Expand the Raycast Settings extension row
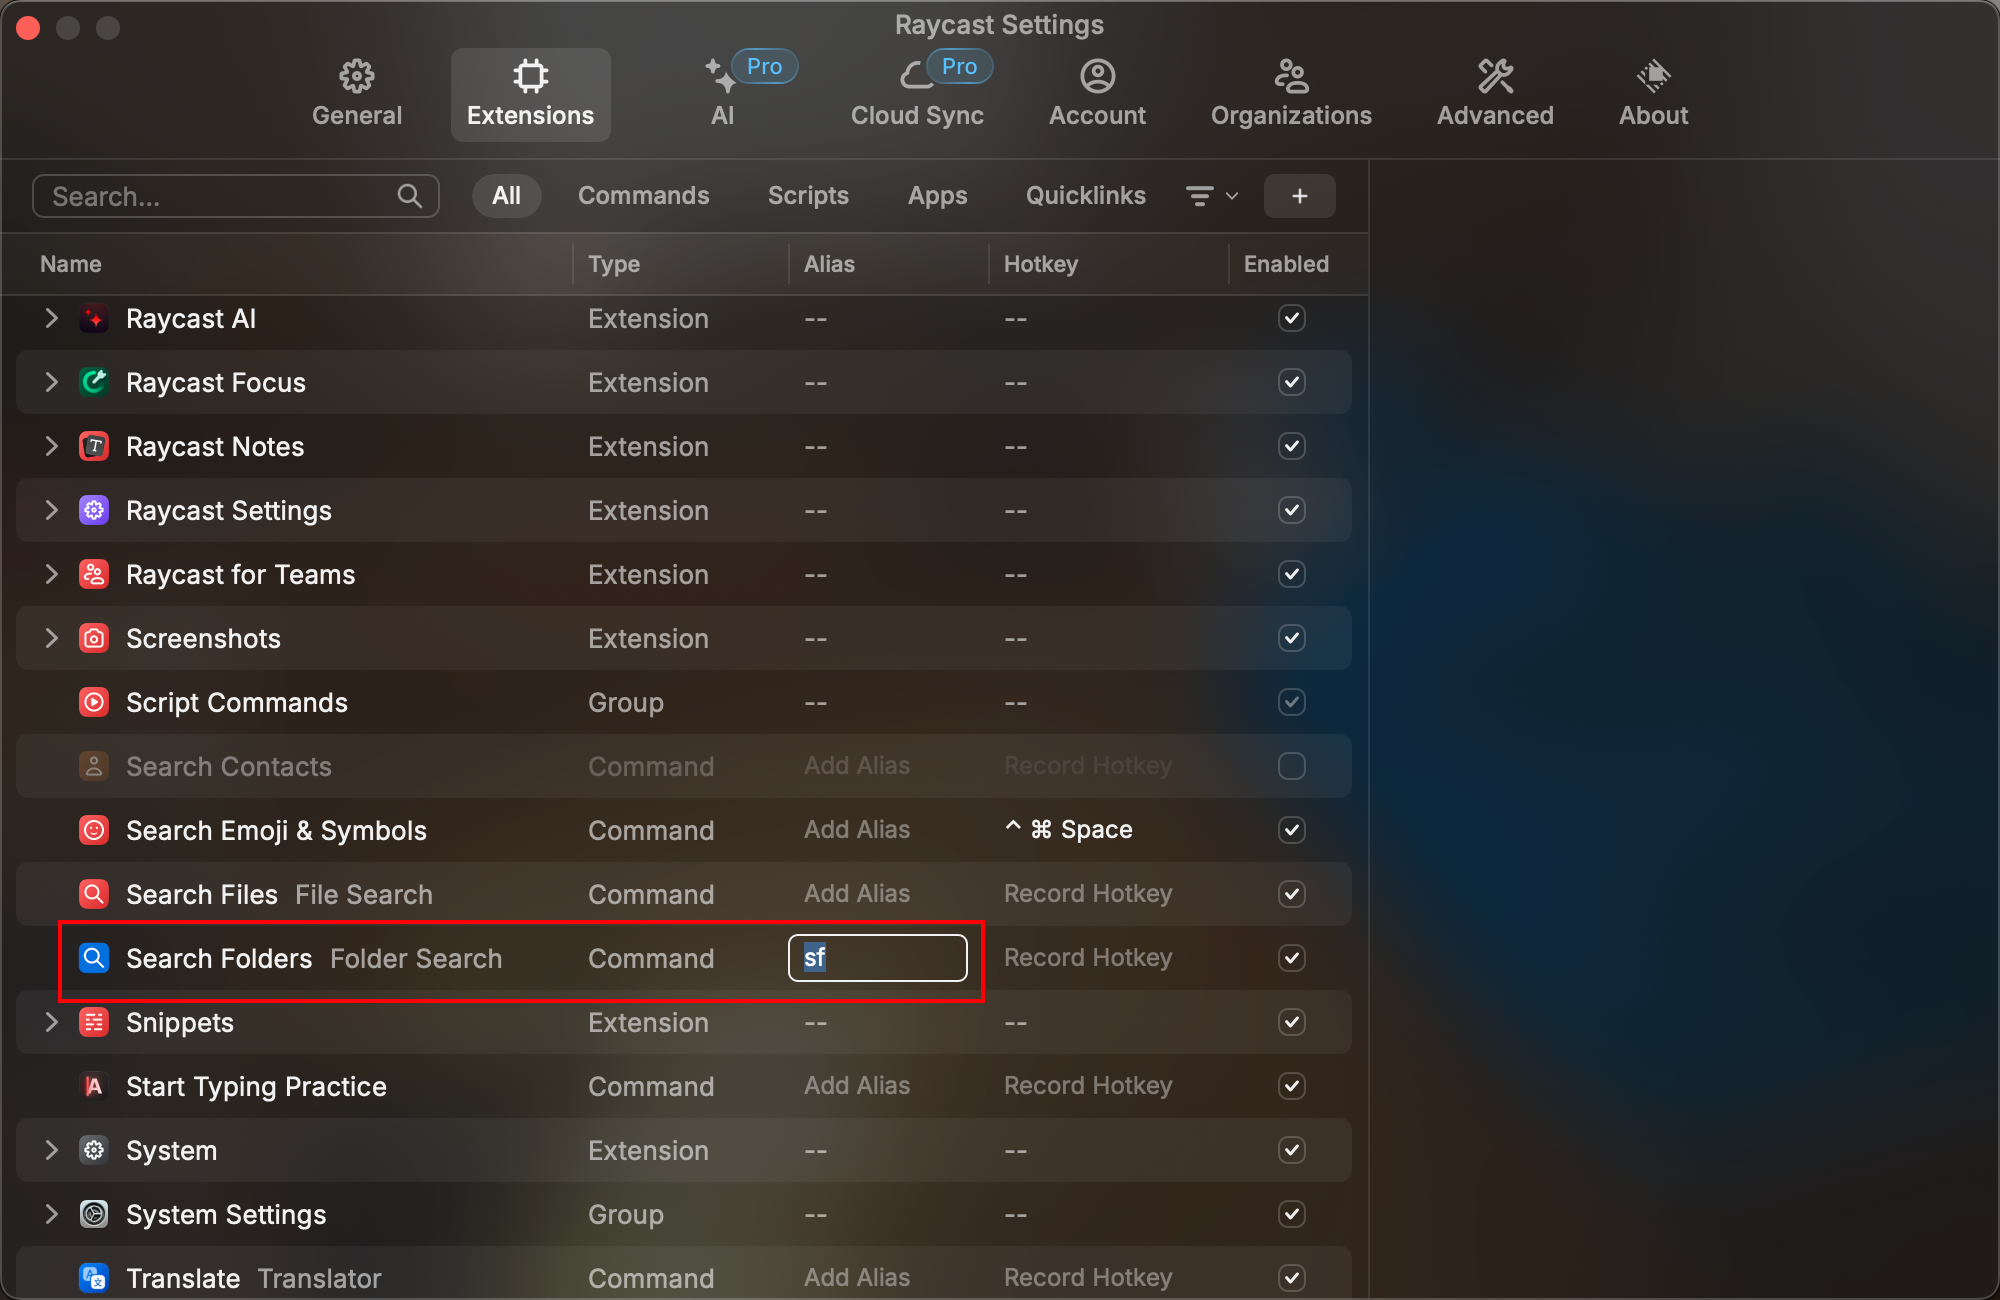2000x1300 pixels. point(52,511)
